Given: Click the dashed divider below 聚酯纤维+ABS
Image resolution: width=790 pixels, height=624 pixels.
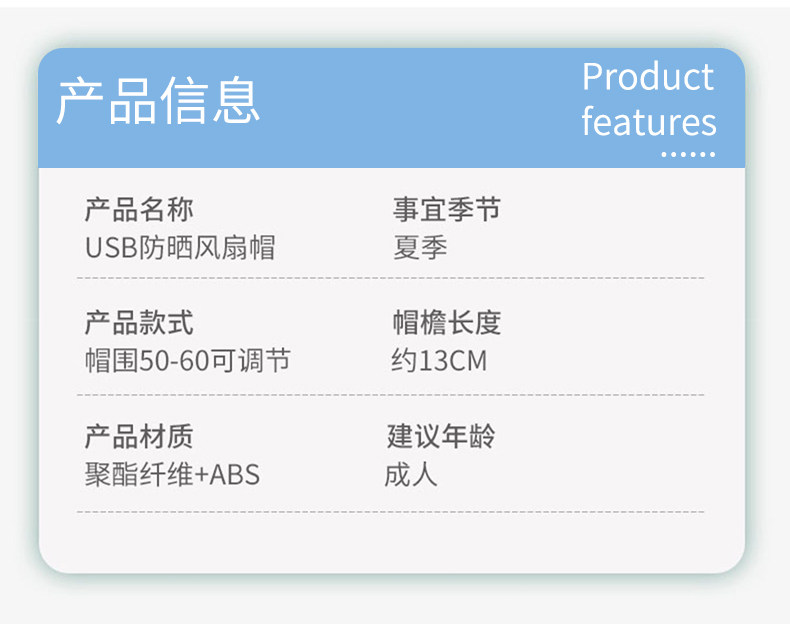Looking at the screenshot, I should click(x=391, y=512).
